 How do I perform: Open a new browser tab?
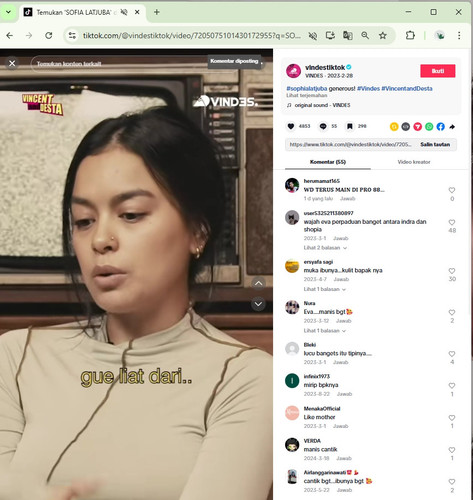(157, 12)
